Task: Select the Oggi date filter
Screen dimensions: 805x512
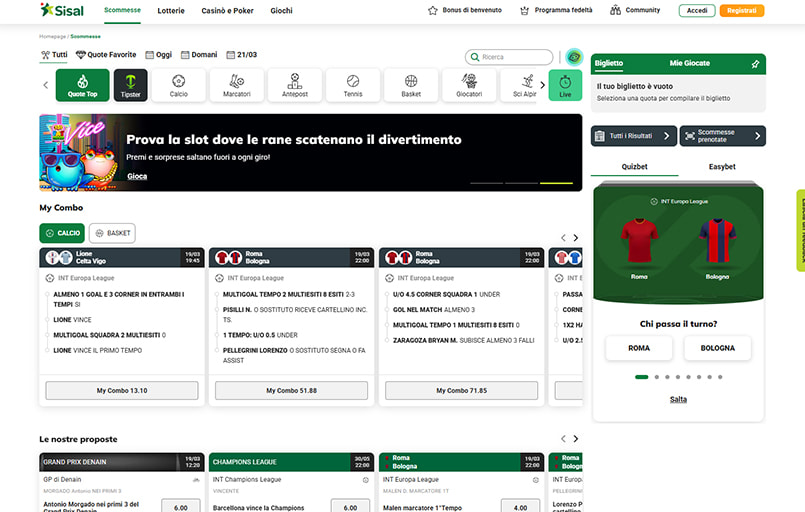Action: pos(158,55)
